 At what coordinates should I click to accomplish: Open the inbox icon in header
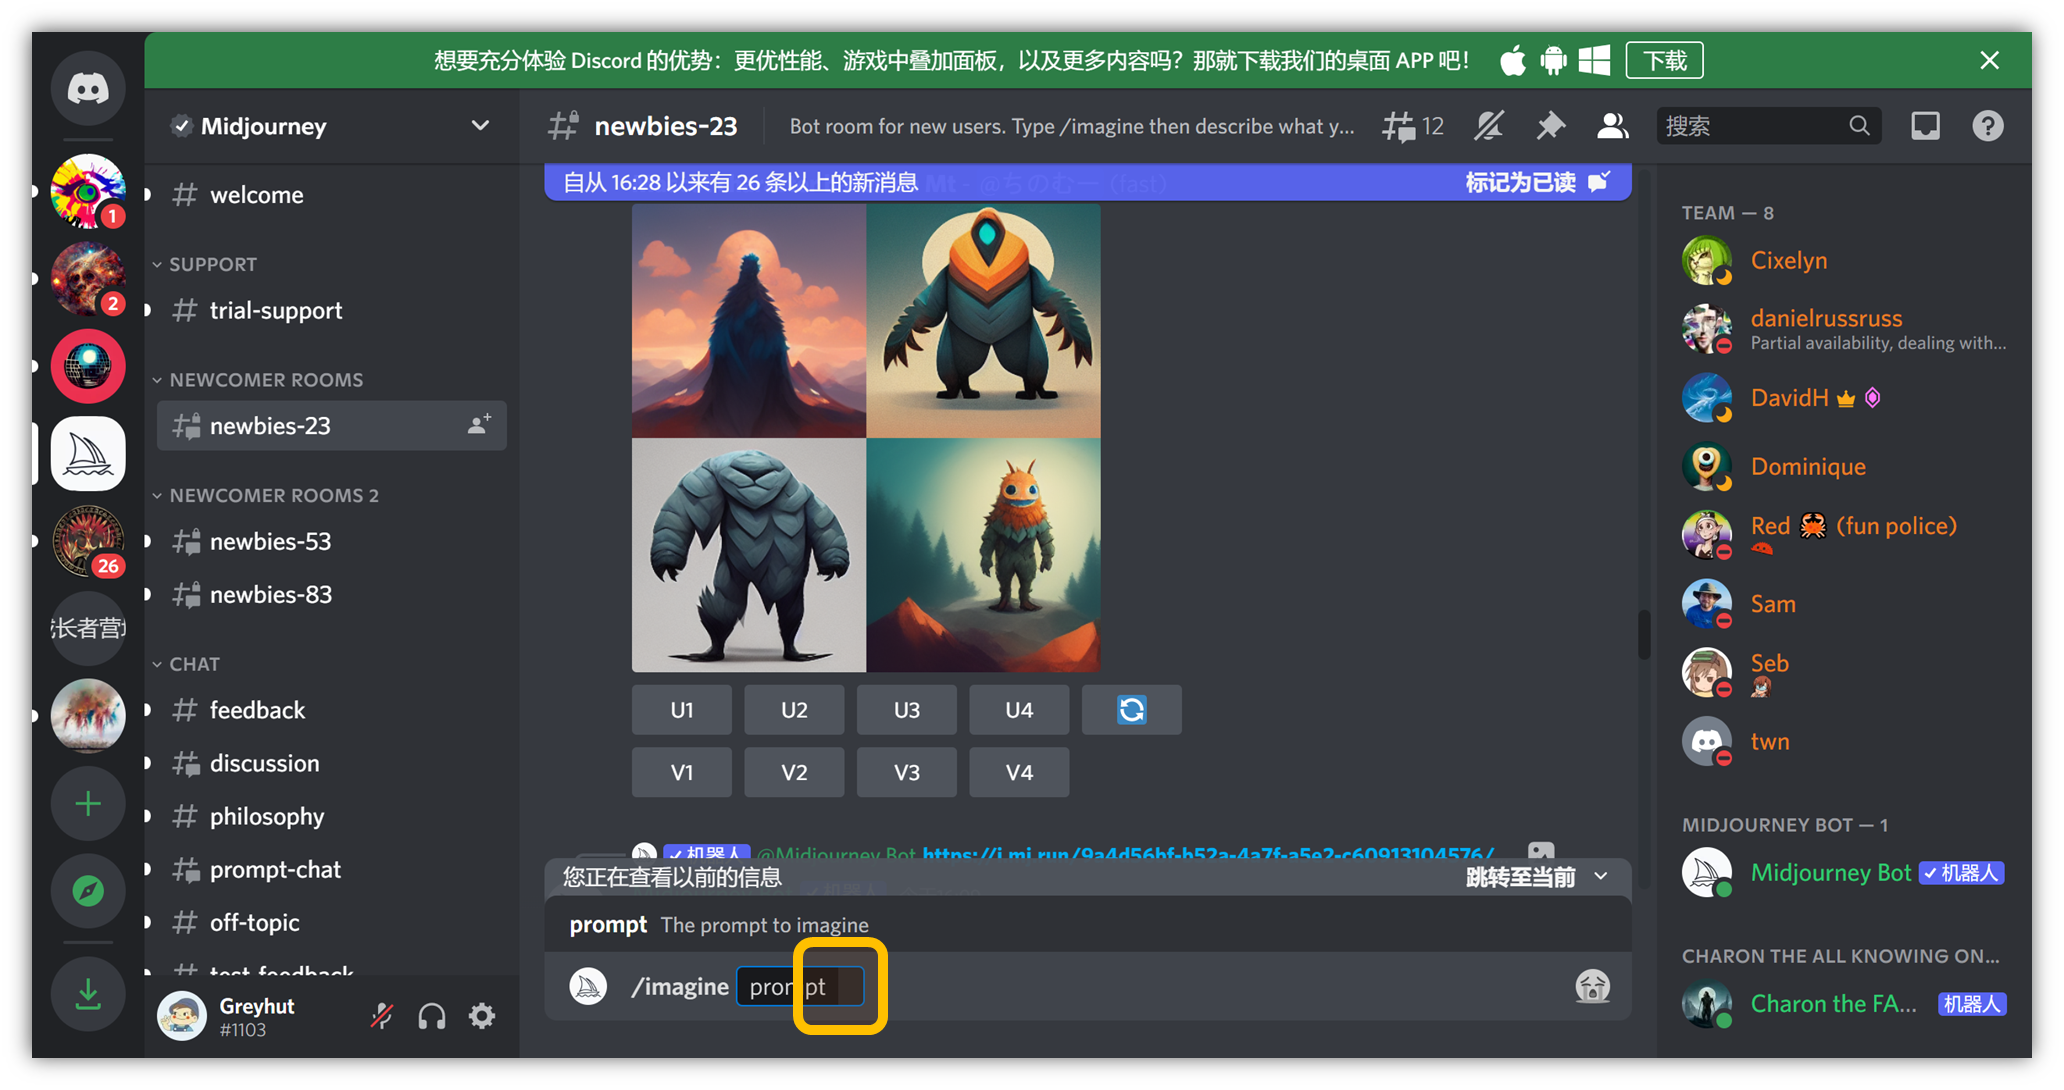coord(1925,126)
